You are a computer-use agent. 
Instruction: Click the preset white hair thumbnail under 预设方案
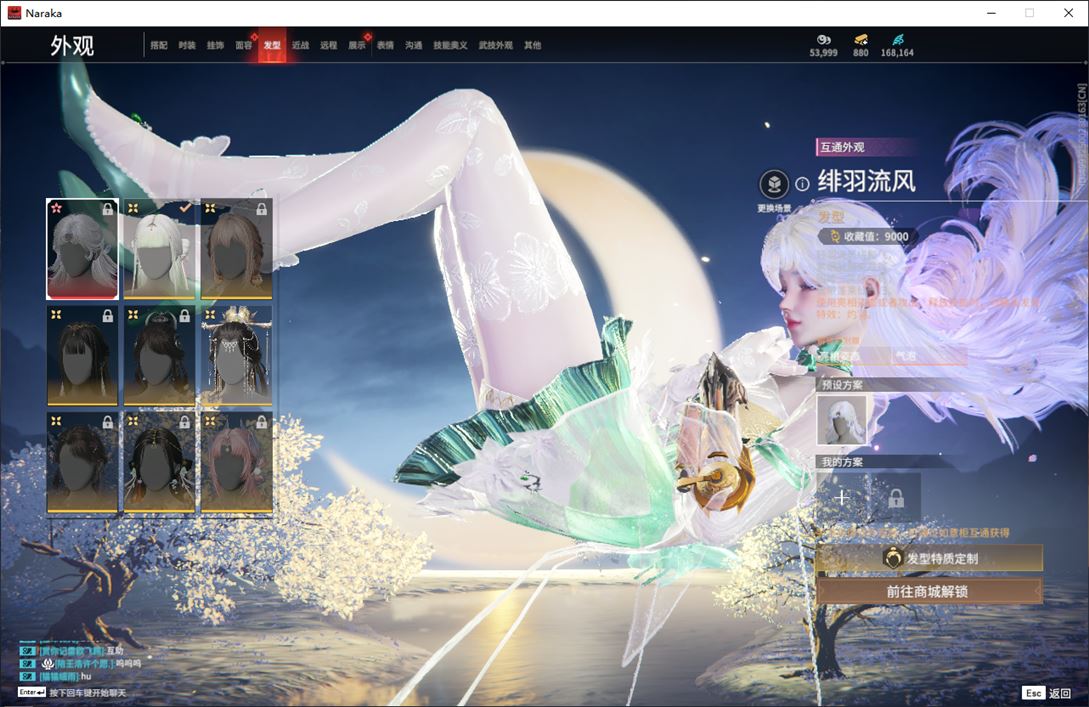coord(842,420)
